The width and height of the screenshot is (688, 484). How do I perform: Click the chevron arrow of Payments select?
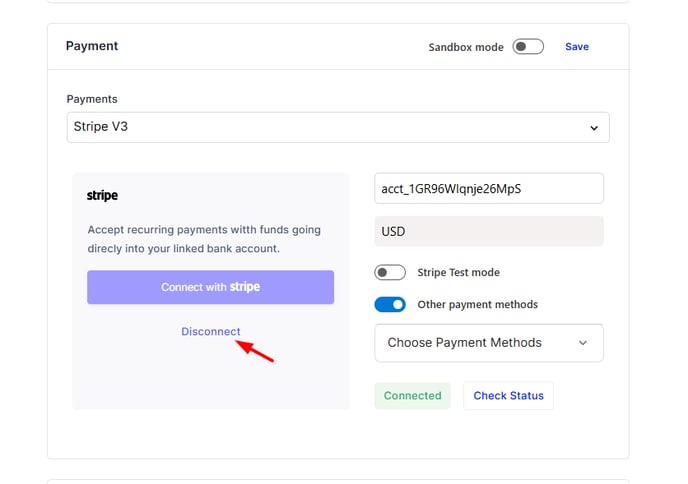[x=594, y=128]
